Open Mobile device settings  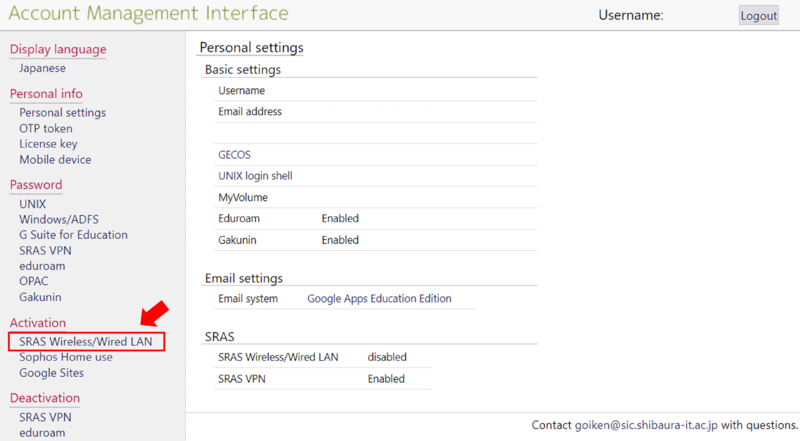click(x=55, y=159)
